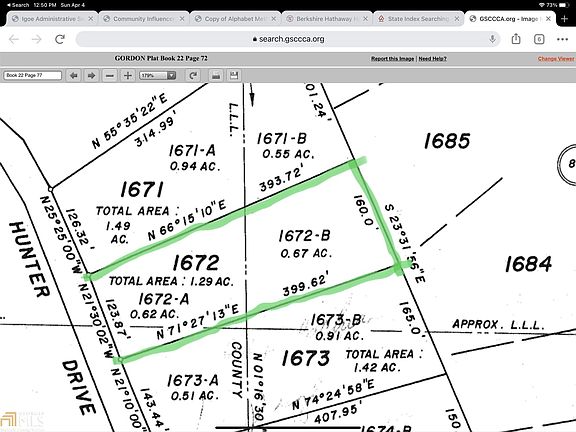Click the Book 22 Page 77 field

coord(32,75)
